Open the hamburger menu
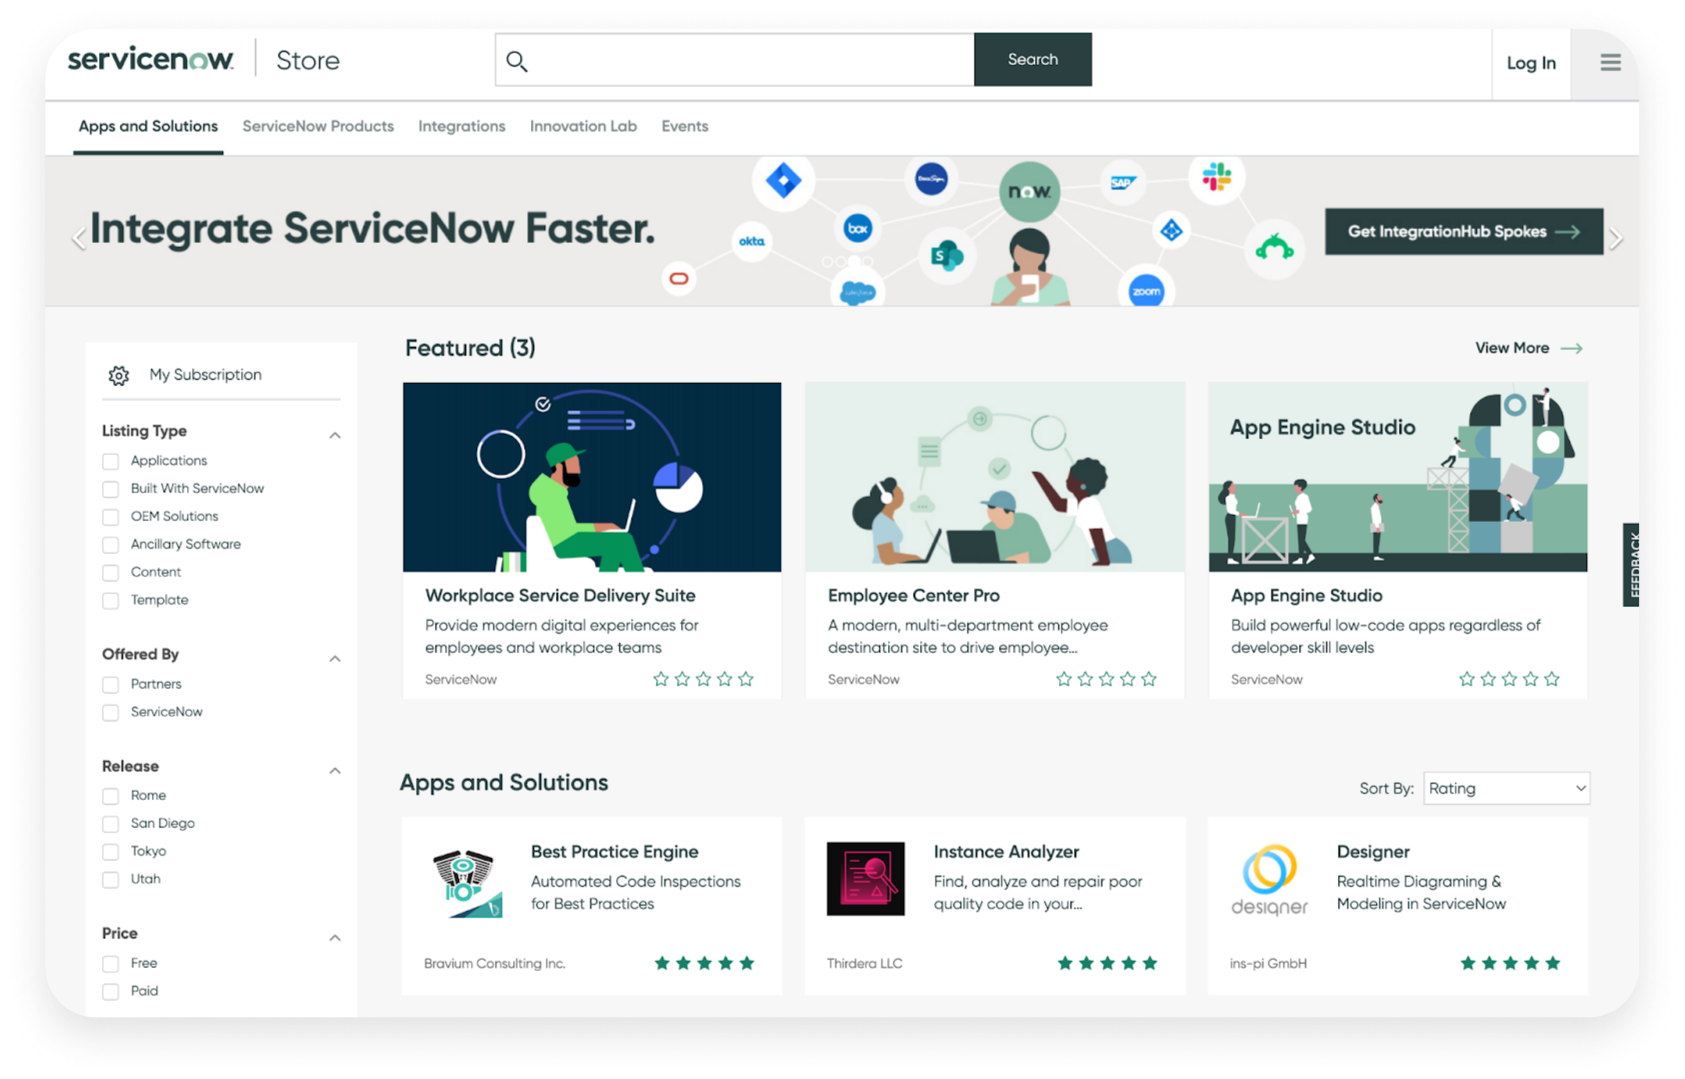 1610,62
